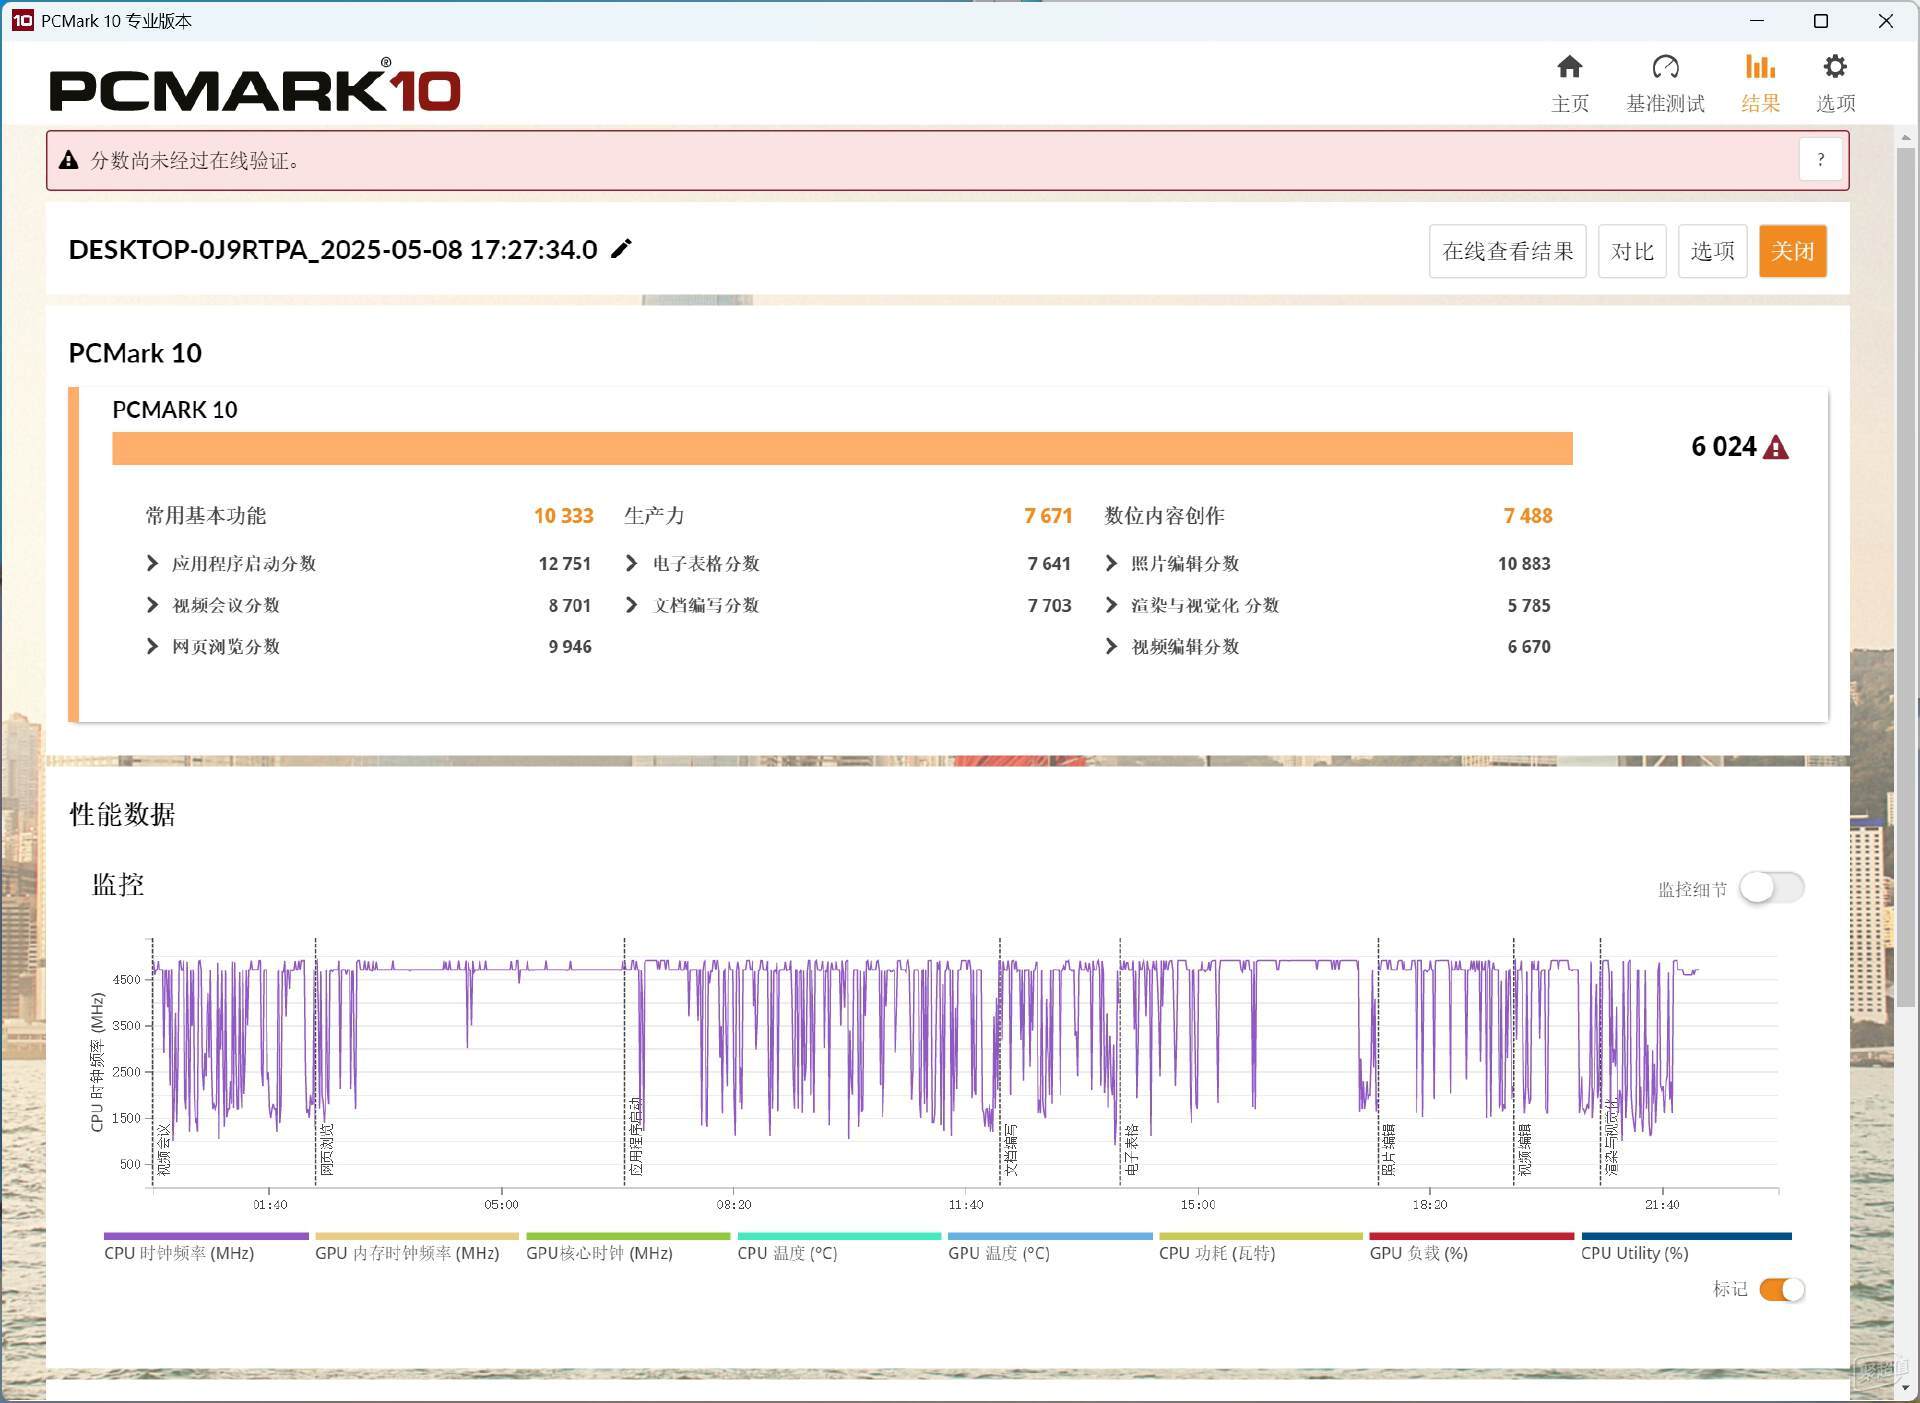Expand 网页浏览分数 row
This screenshot has height=1403, width=1920.
coord(152,646)
